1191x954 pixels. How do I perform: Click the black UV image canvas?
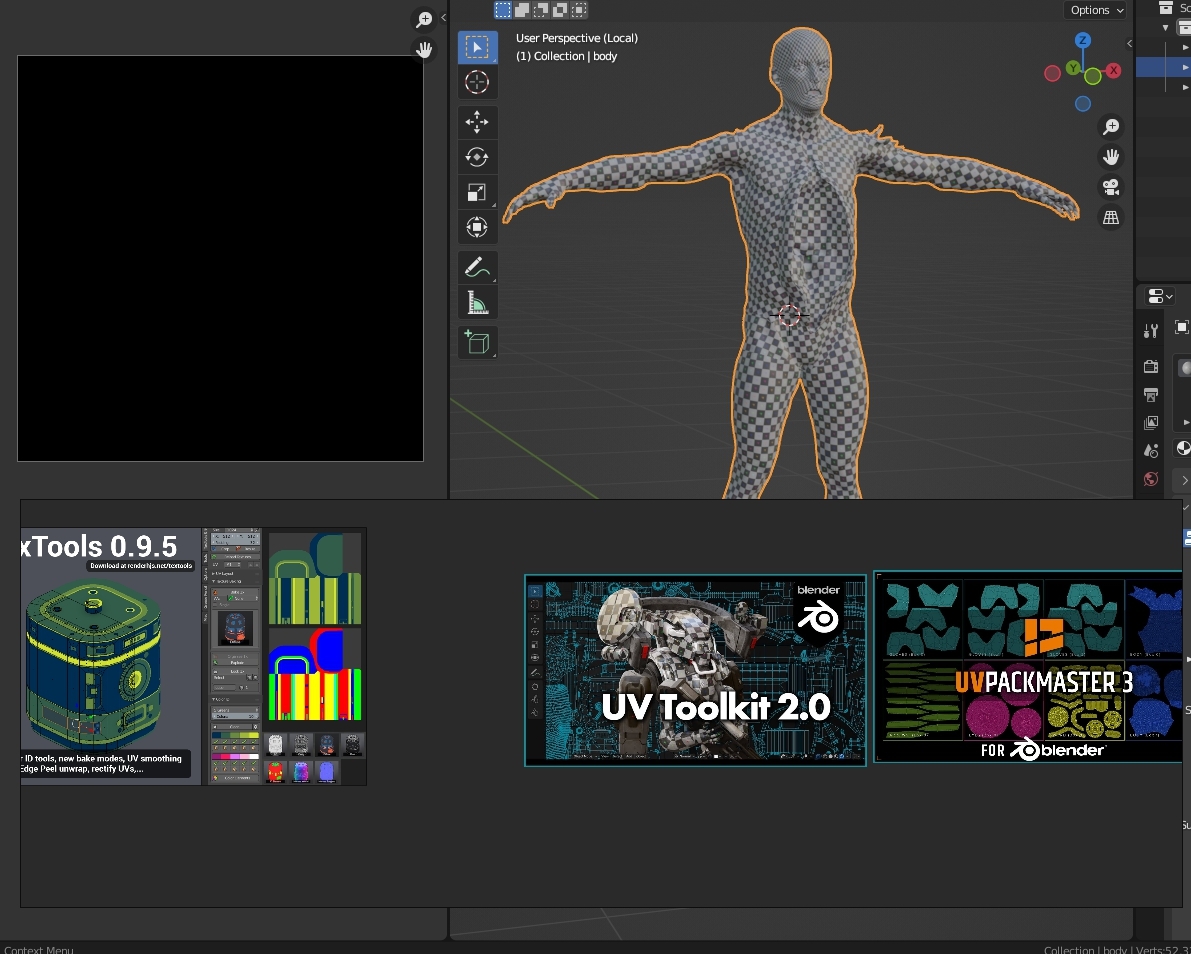[x=220, y=258]
